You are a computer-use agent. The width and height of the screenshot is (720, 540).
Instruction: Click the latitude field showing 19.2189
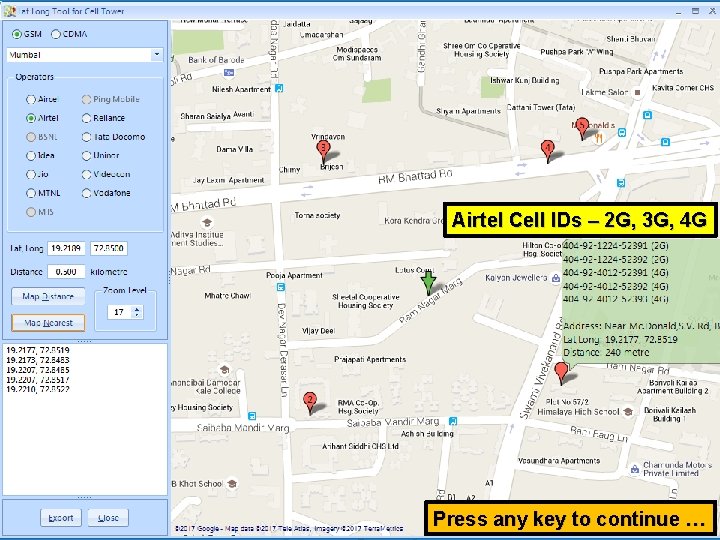(x=66, y=248)
